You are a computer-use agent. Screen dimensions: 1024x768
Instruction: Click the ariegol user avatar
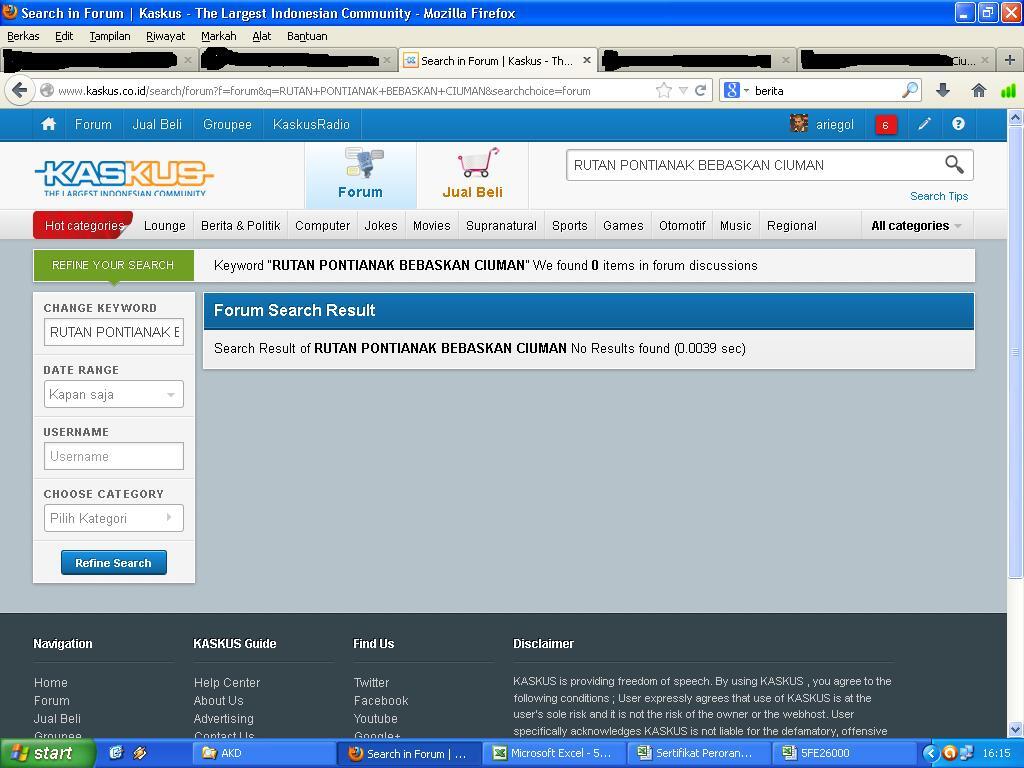click(798, 123)
